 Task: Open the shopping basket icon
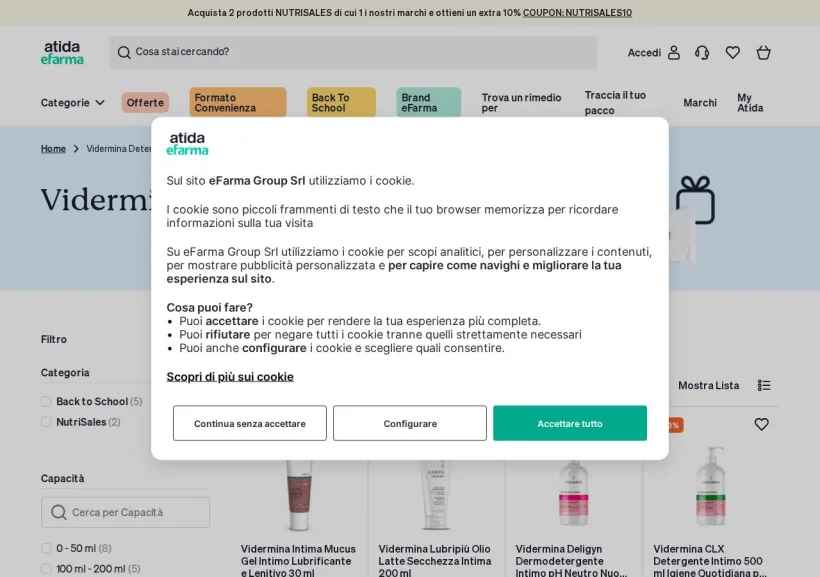coord(764,52)
